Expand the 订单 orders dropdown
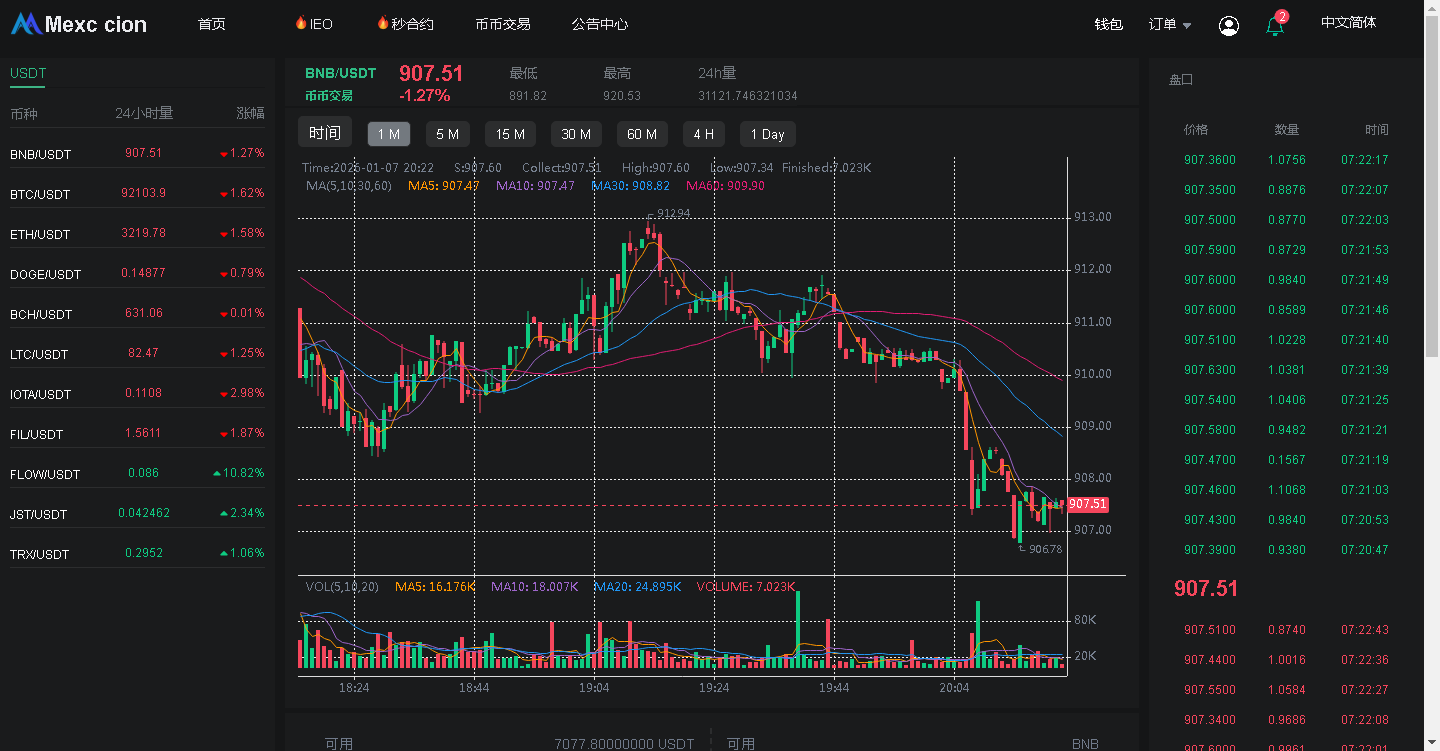 [1170, 25]
